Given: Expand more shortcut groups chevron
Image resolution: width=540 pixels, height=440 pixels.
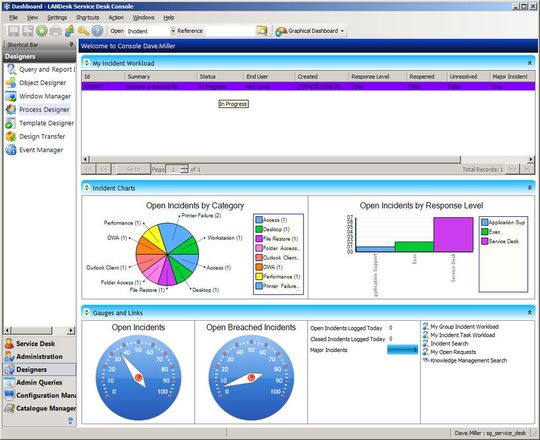Looking at the screenshot, I should point(71,420).
